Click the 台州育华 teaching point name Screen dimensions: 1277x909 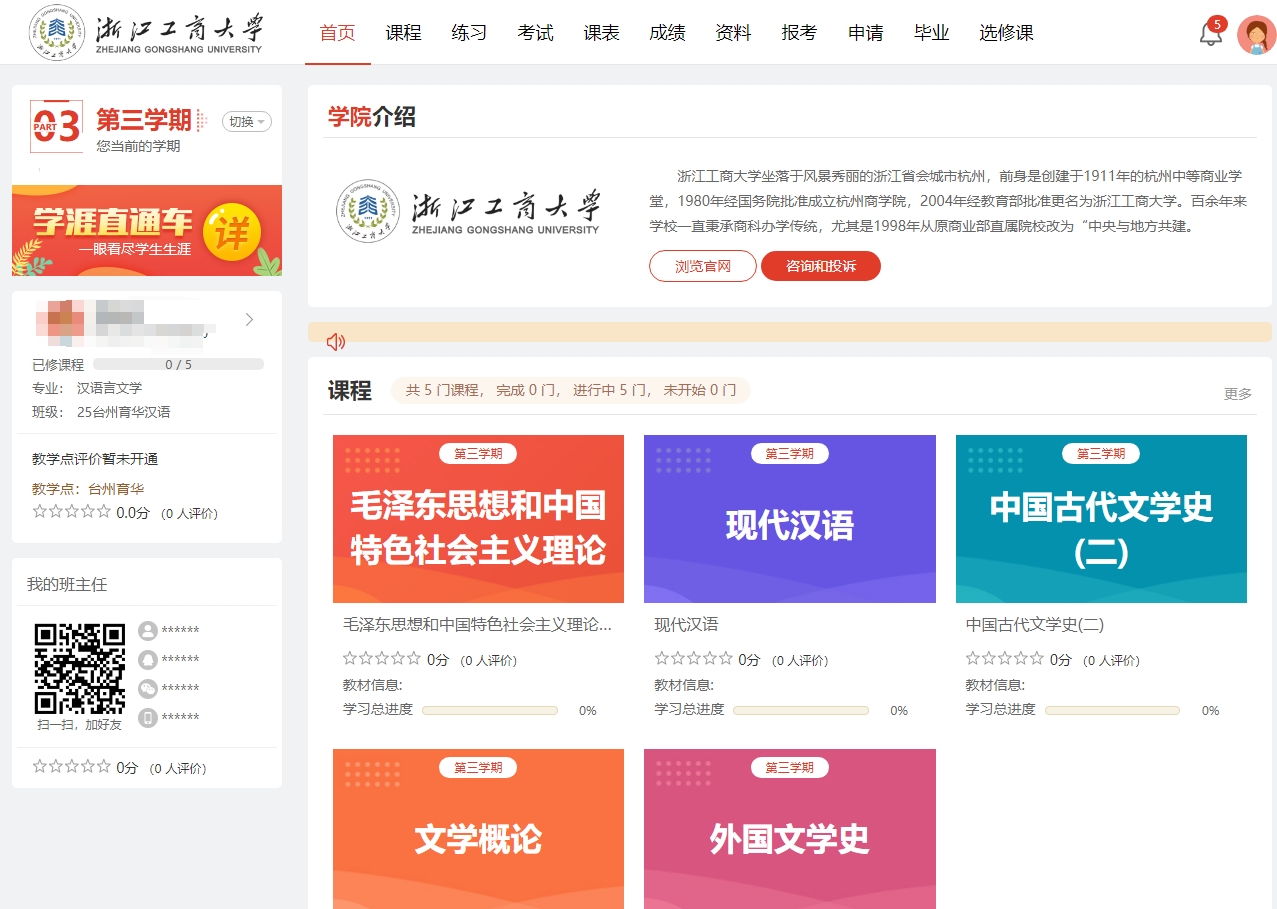(116, 489)
